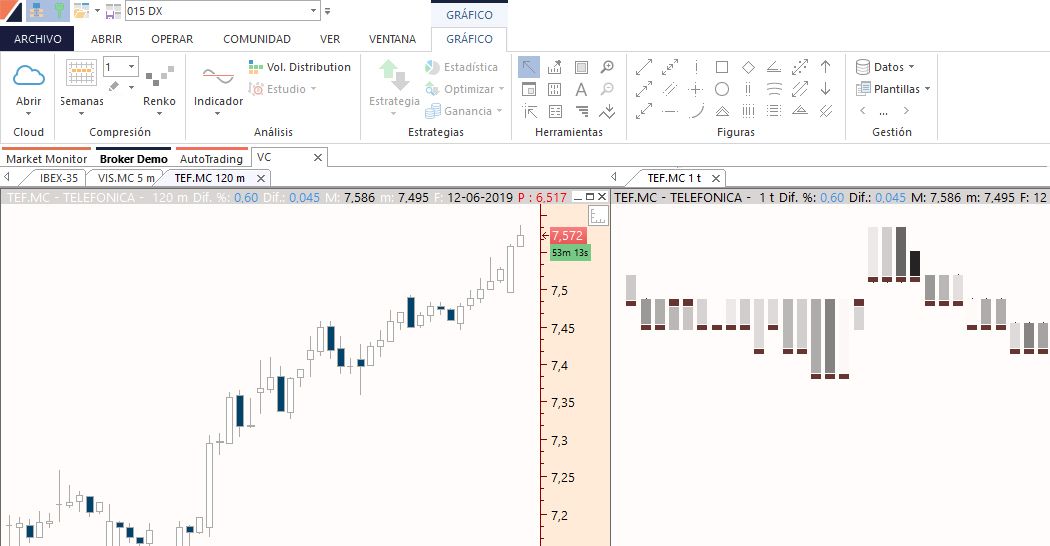This screenshot has width=1050, height=546.
Task: Click the green pin icon in quick access bar
Action: click(59, 10)
